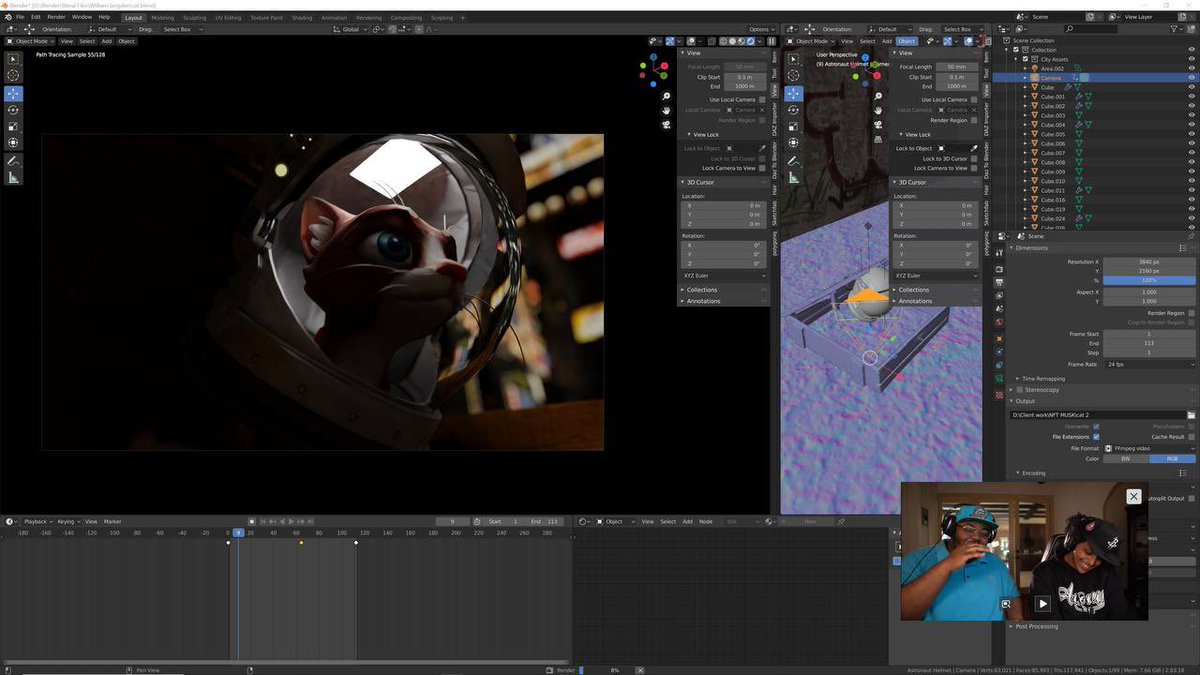Hide the Camera object via eye icon

click(x=1191, y=78)
